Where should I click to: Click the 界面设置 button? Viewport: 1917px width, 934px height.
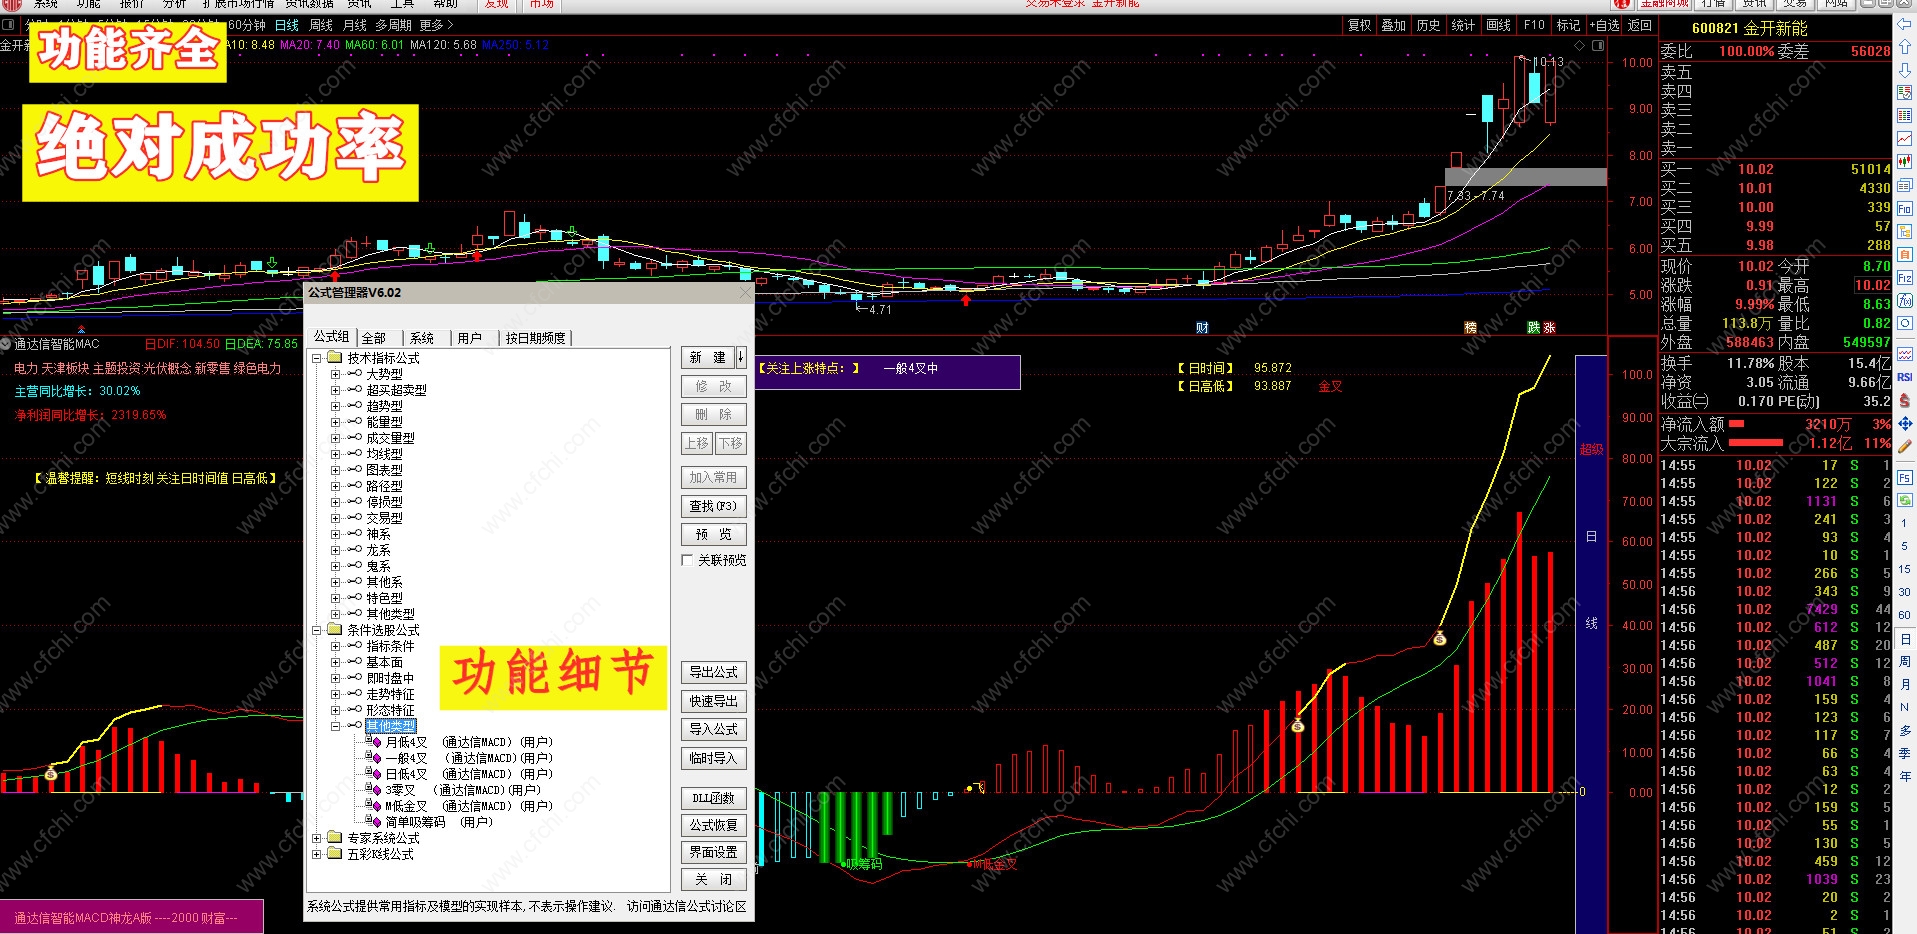714,852
